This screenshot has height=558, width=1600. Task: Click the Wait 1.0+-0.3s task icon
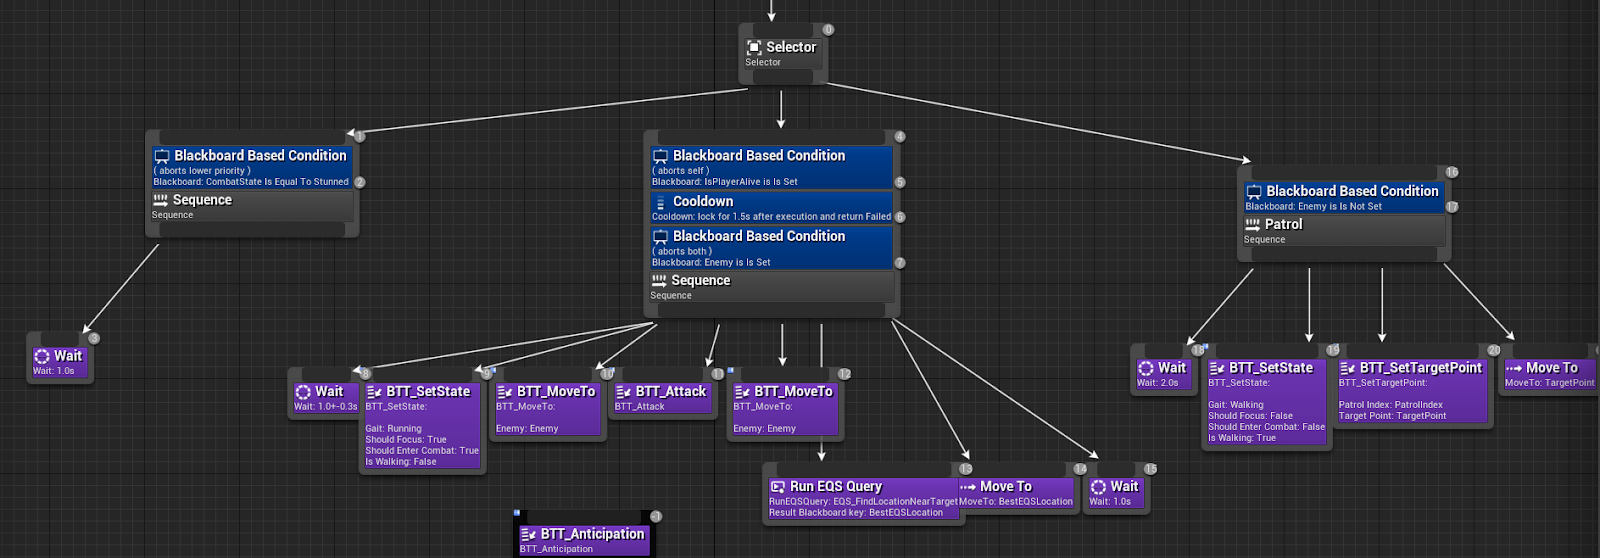[x=303, y=392]
